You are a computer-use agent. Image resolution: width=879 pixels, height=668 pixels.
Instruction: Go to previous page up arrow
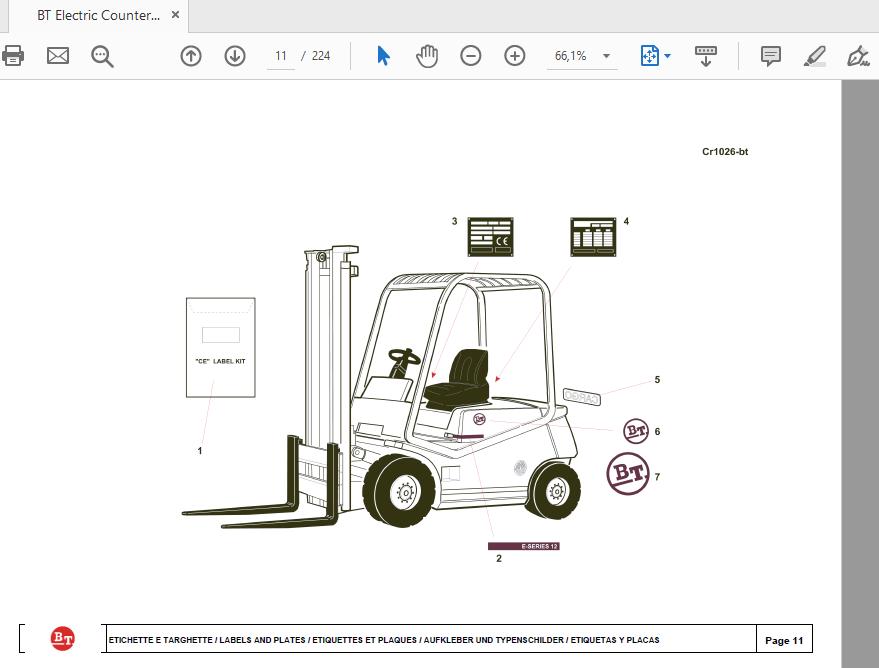(191, 56)
